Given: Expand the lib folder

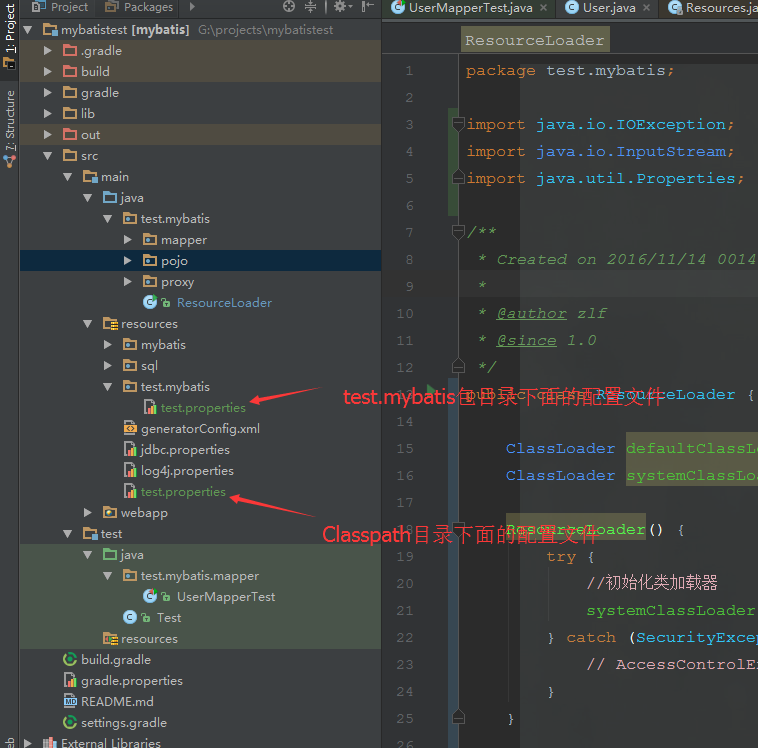Looking at the screenshot, I should (x=47, y=114).
